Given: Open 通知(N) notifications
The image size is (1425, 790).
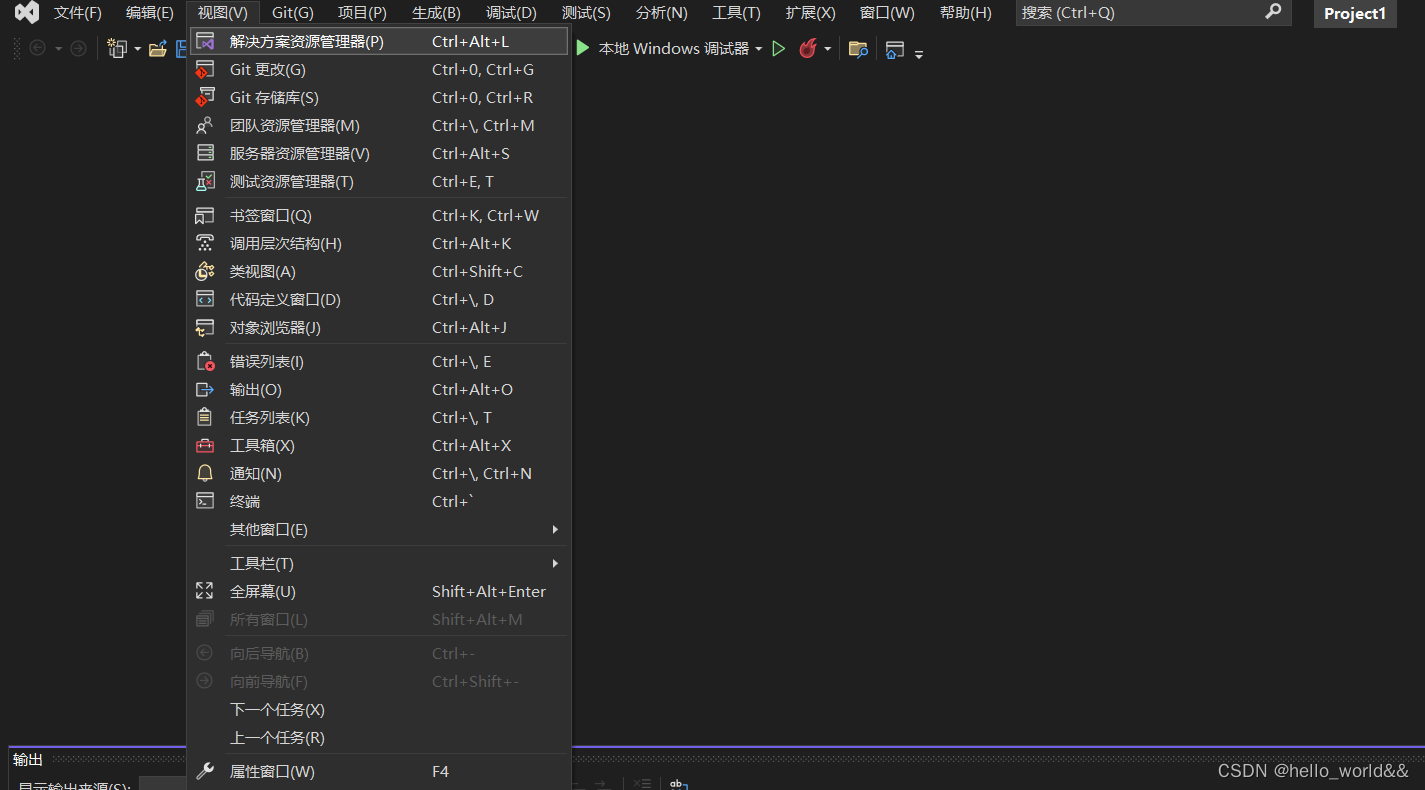Looking at the screenshot, I should (x=379, y=473).
